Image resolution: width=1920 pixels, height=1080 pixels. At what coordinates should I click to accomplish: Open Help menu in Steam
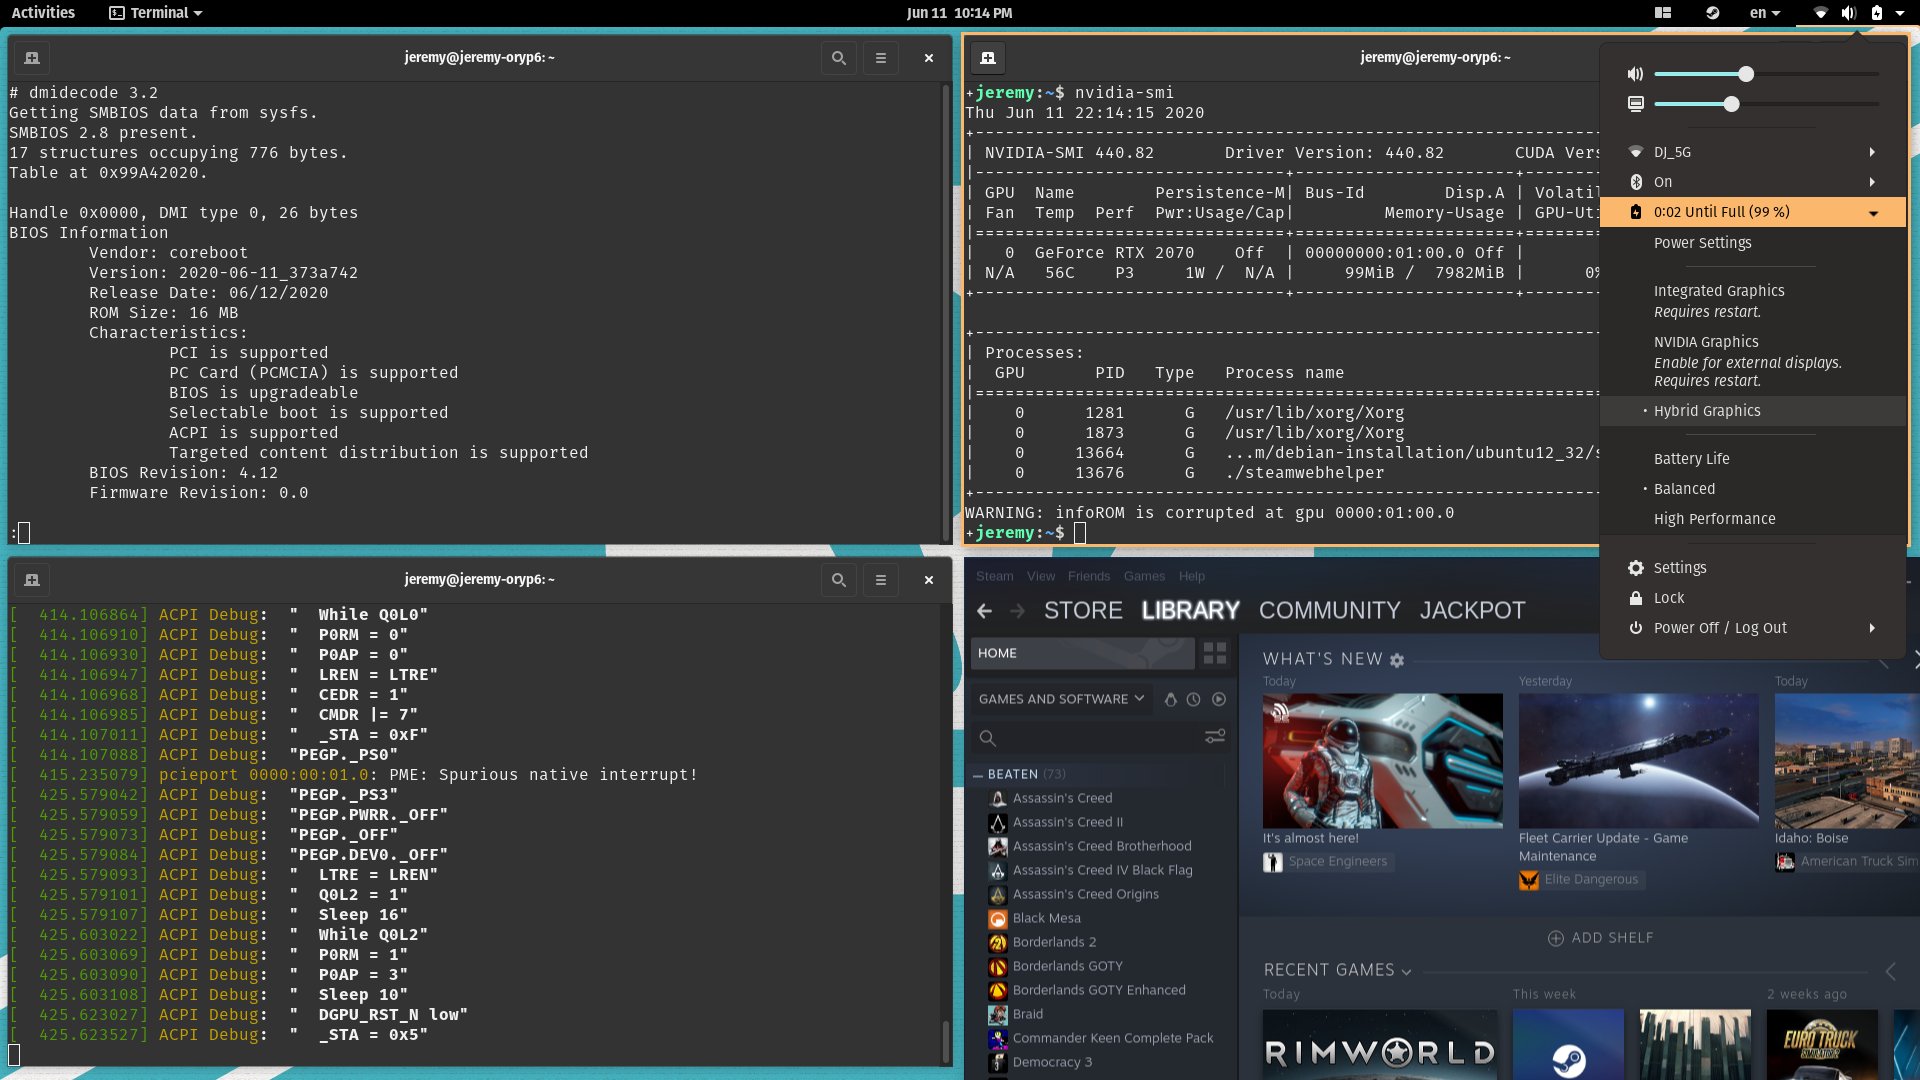point(1191,576)
